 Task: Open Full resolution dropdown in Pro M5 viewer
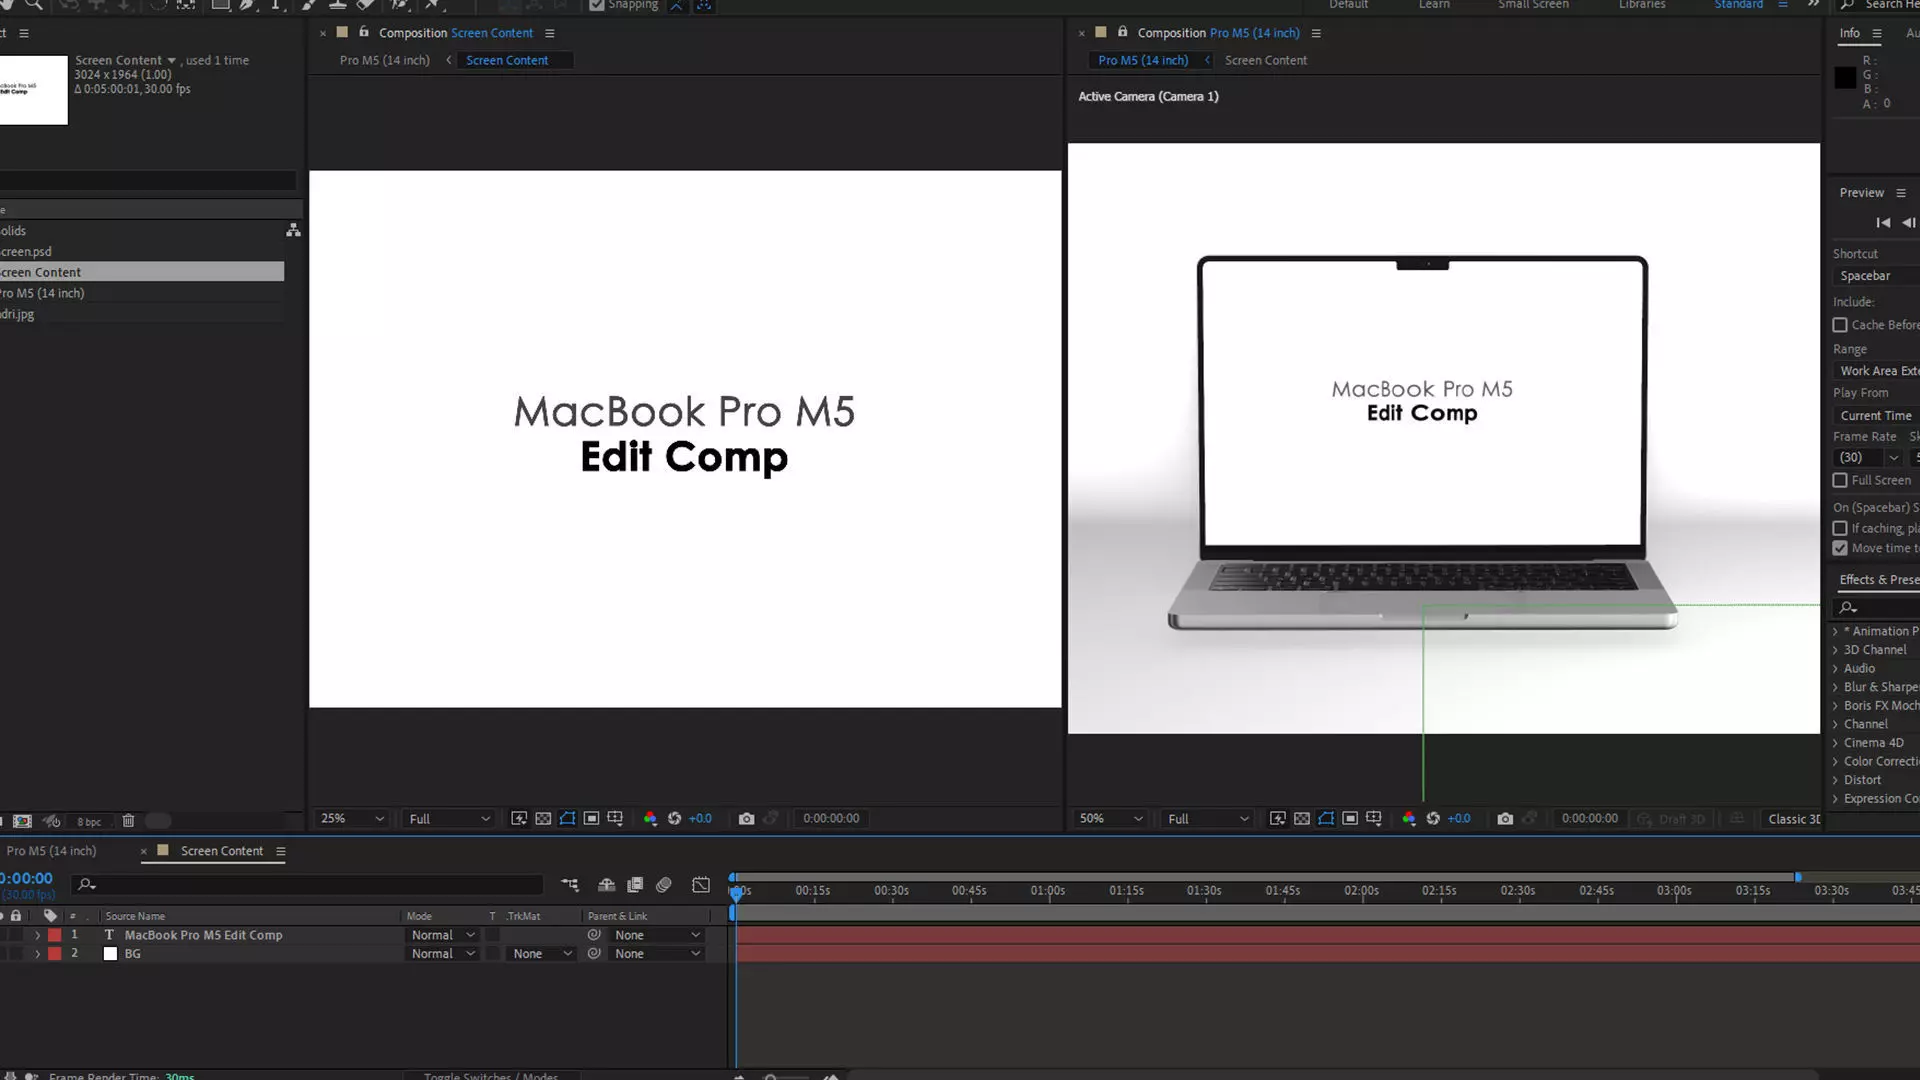(1207, 818)
